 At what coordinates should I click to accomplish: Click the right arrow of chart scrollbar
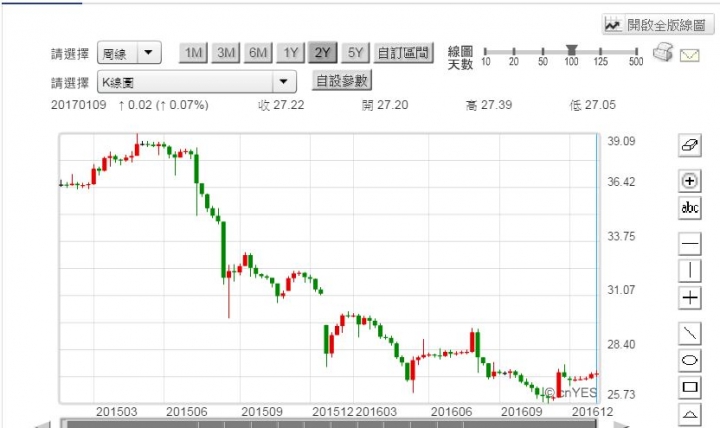620,424
